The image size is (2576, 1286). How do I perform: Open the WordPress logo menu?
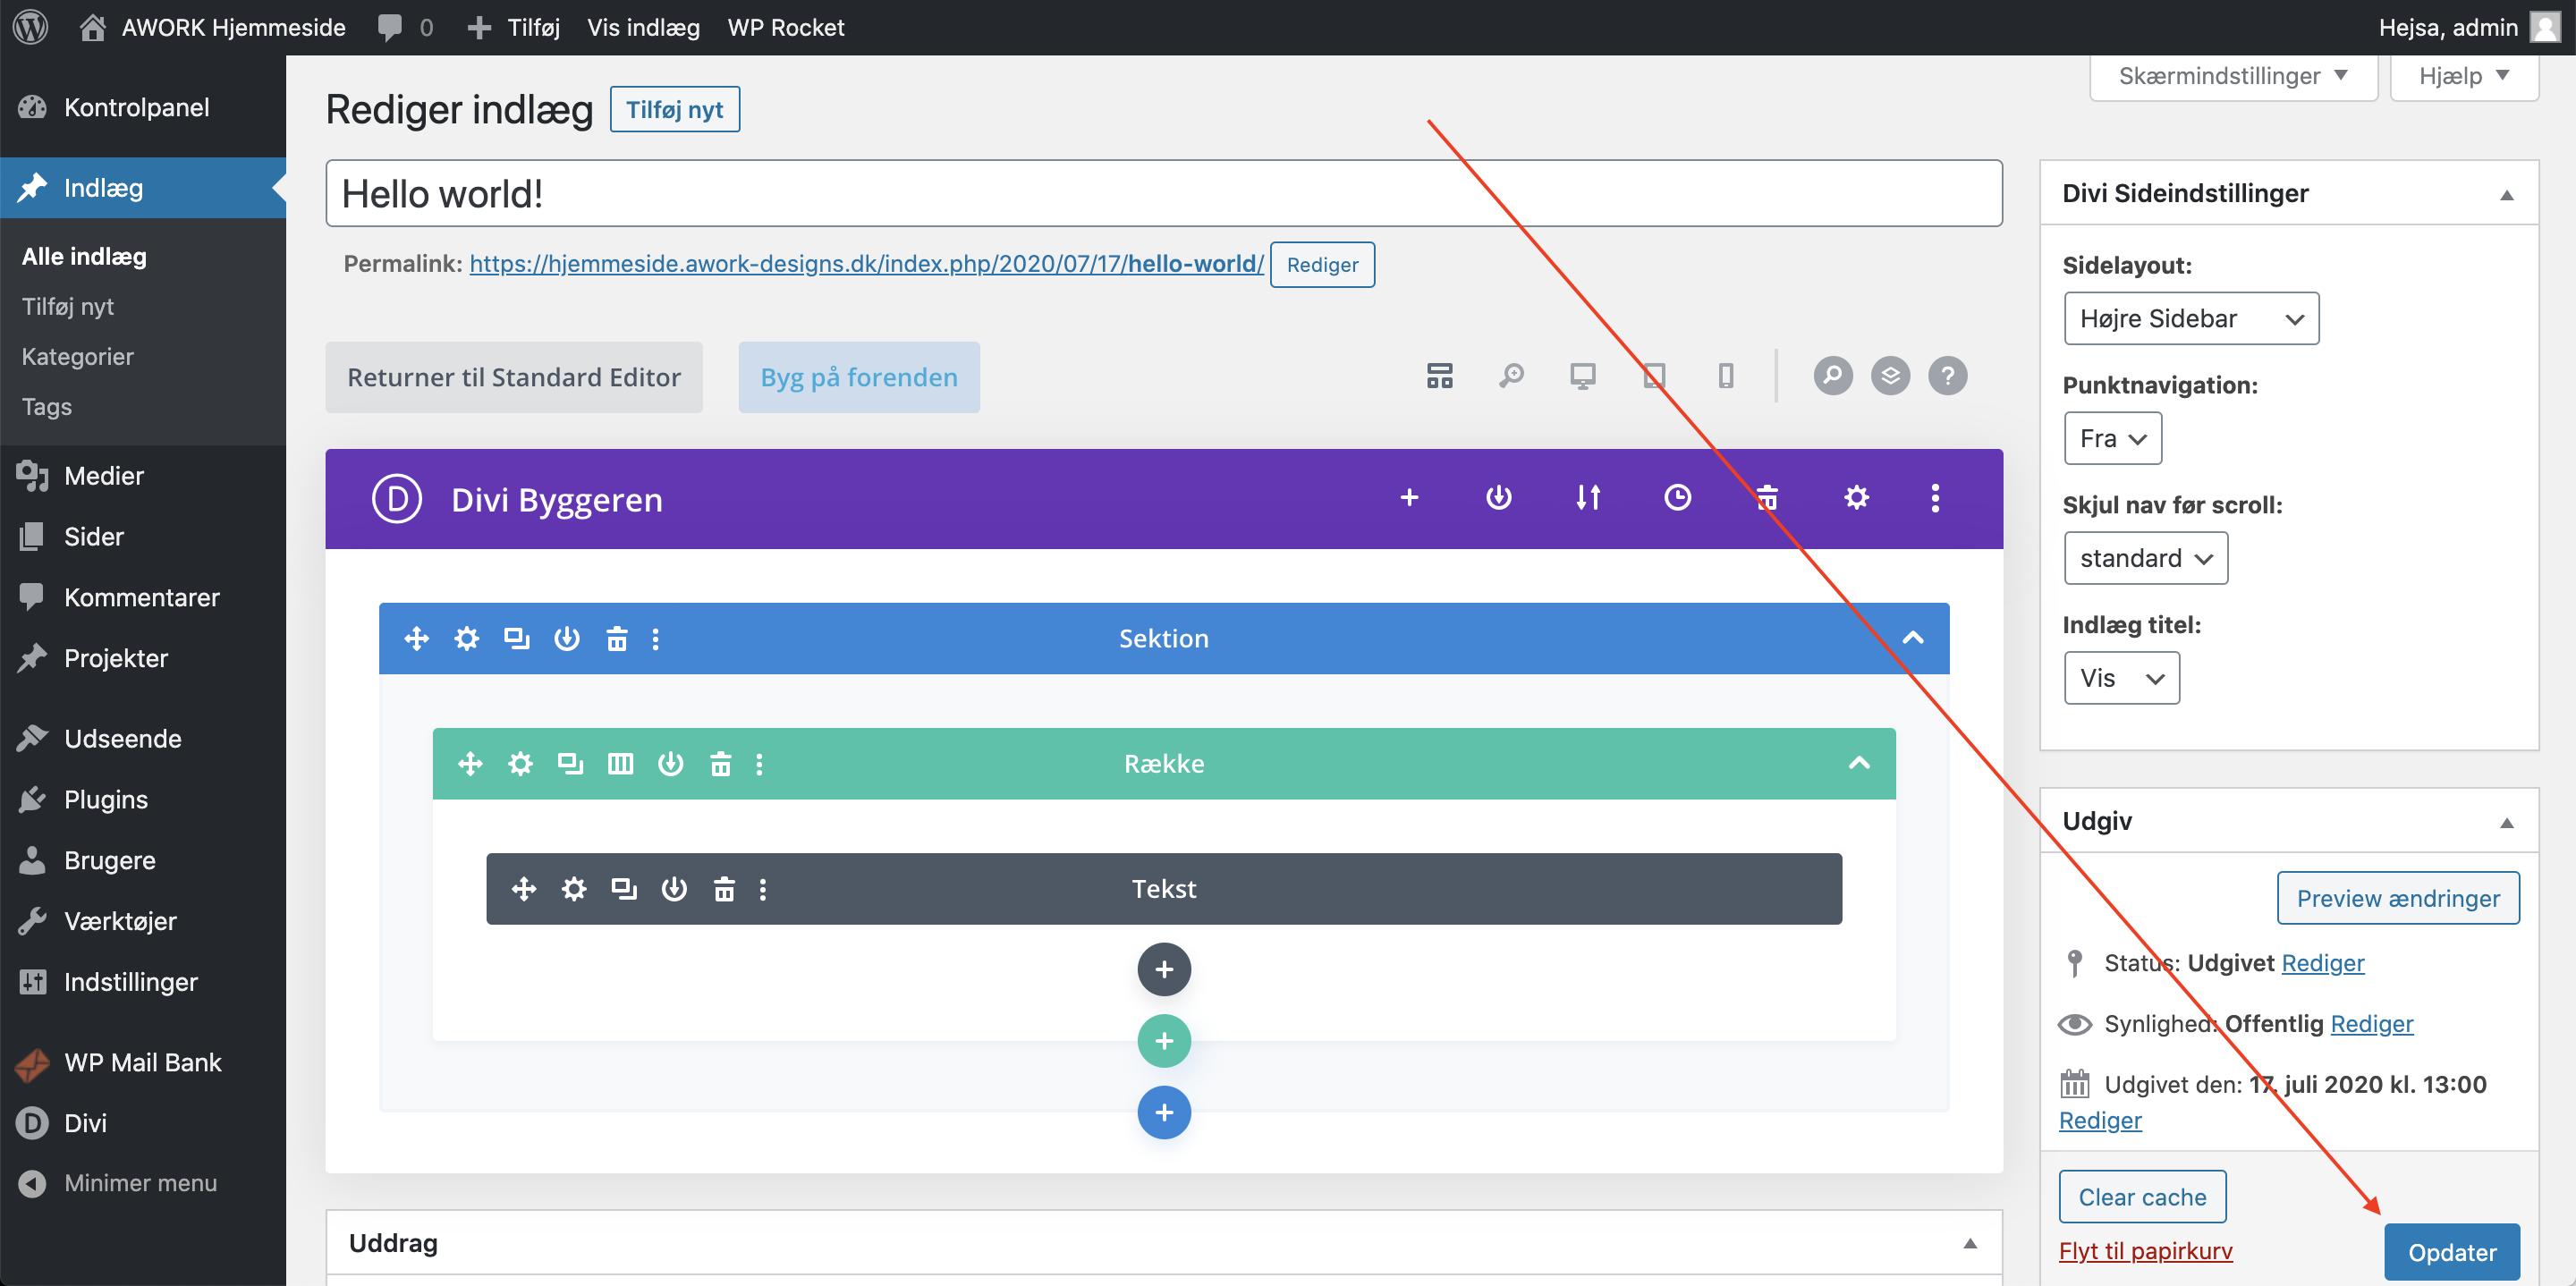[31, 27]
